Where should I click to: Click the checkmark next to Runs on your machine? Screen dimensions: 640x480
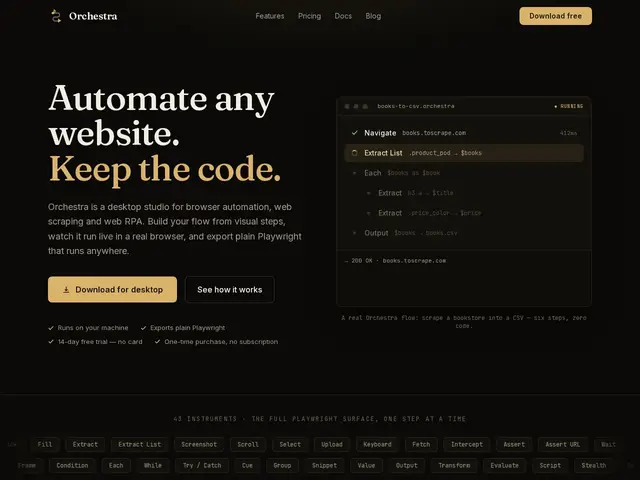51,328
